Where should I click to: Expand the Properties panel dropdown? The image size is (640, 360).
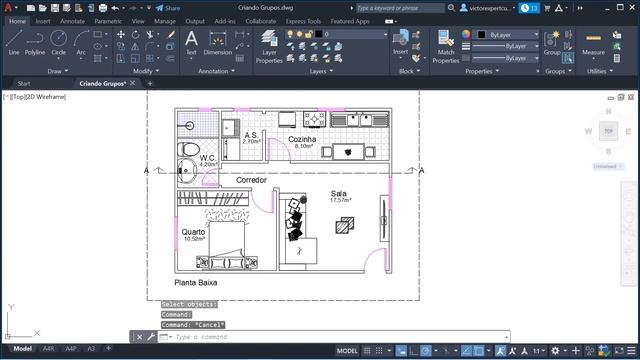tap(482, 71)
